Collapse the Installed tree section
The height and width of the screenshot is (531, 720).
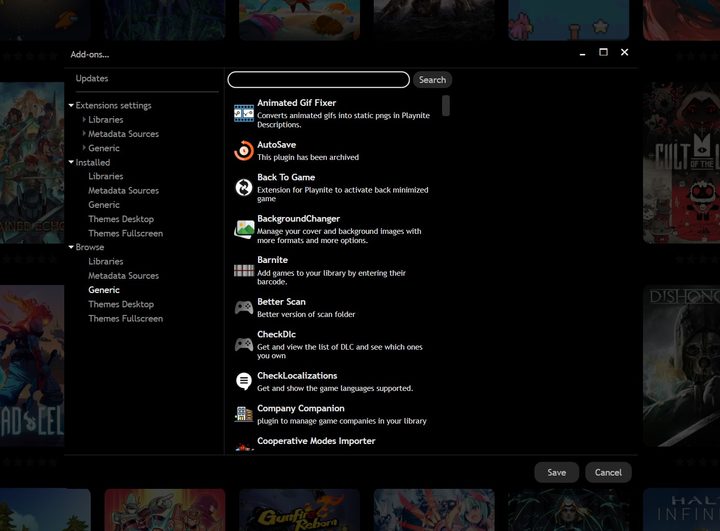71,162
